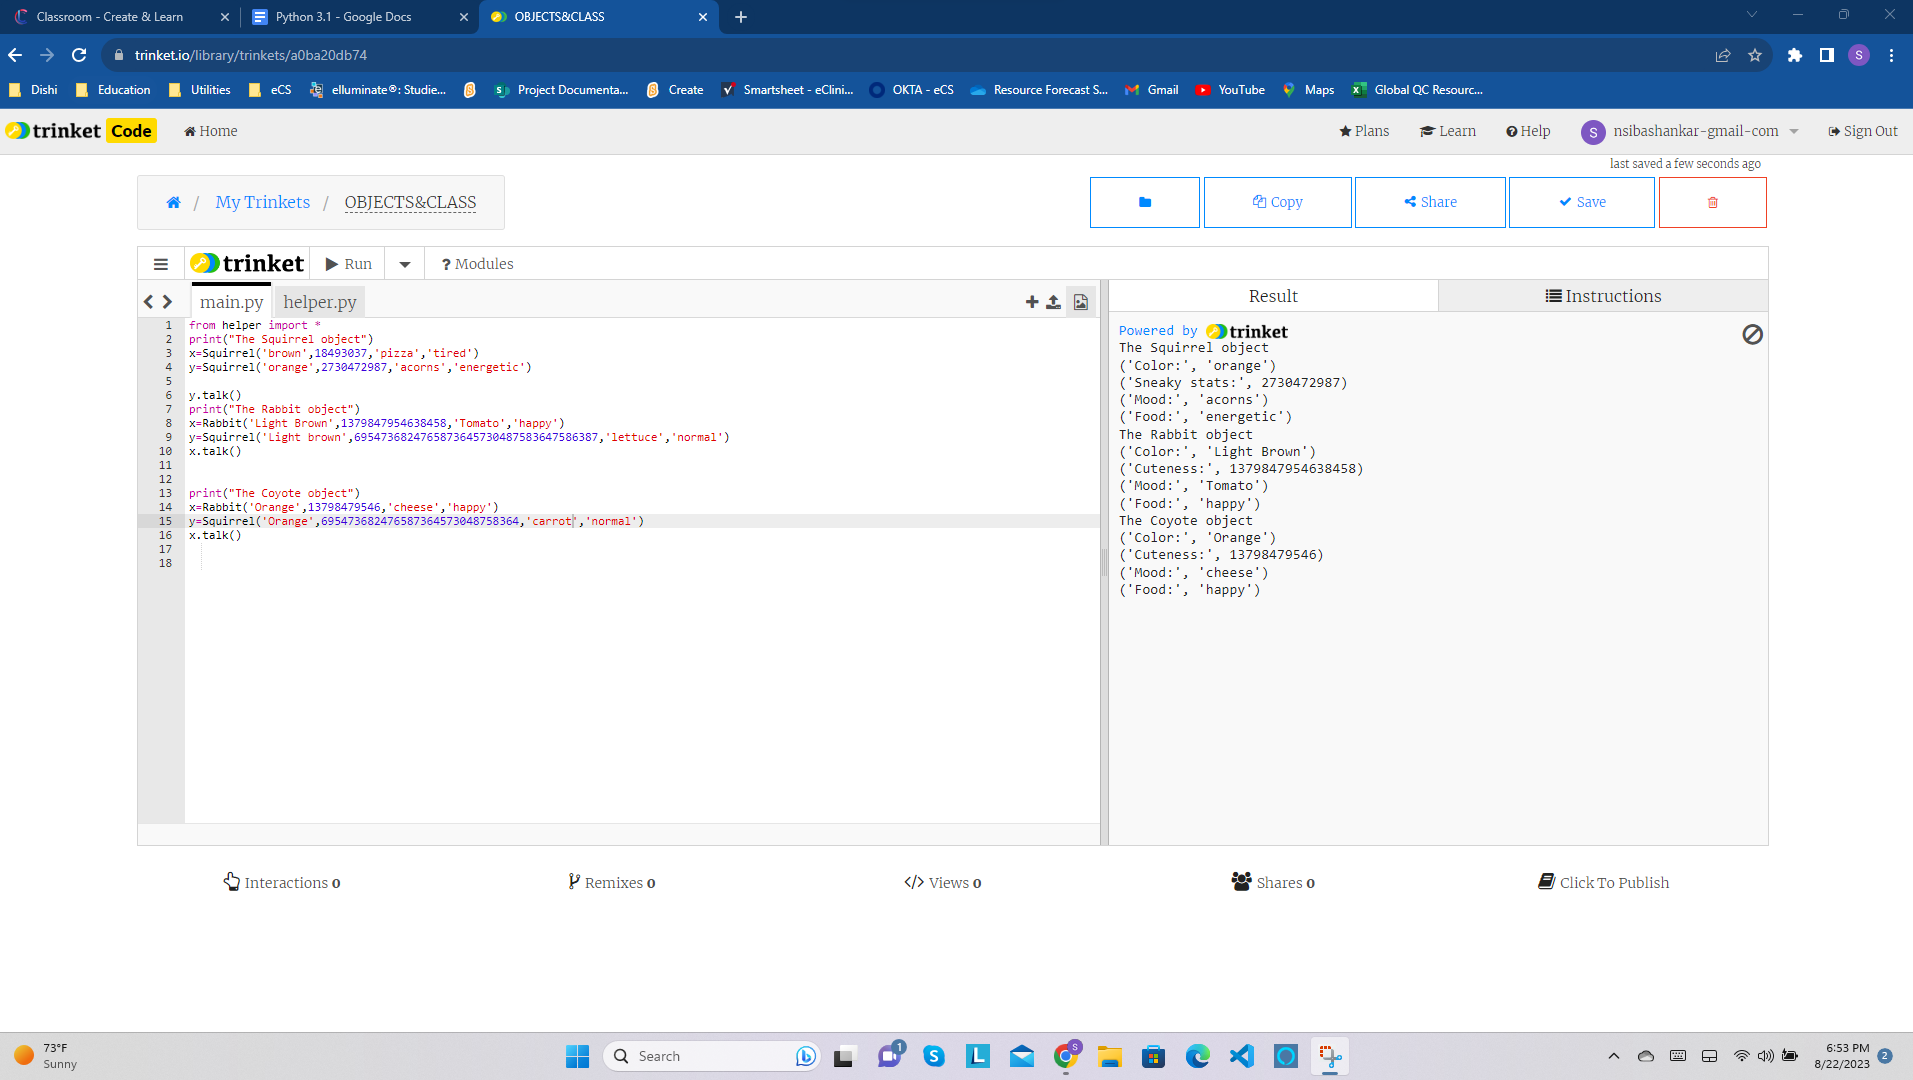Toggle the browser side panel
Image resolution: width=1913 pixels, height=1080 pixels.
tap(1826, 55)
